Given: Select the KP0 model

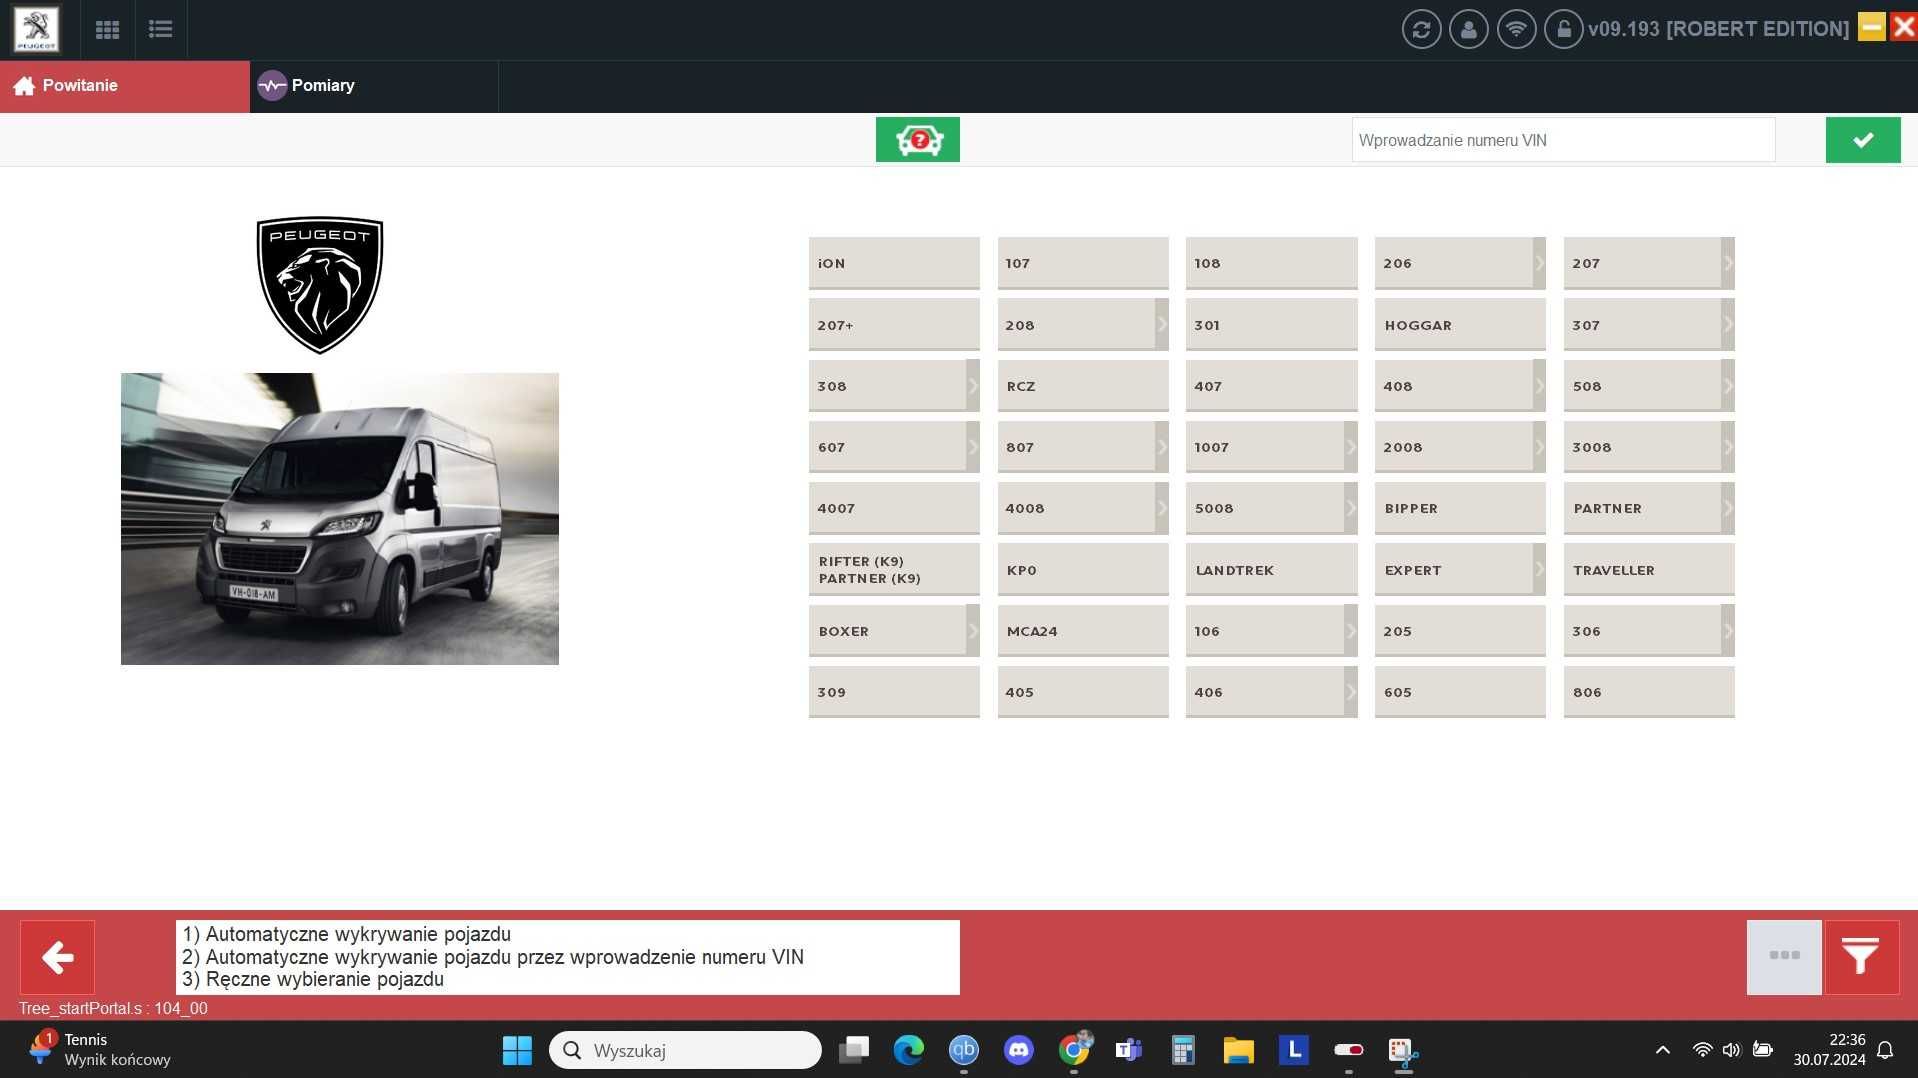Looking at the screenshot, I should (x=1083, y=569).
